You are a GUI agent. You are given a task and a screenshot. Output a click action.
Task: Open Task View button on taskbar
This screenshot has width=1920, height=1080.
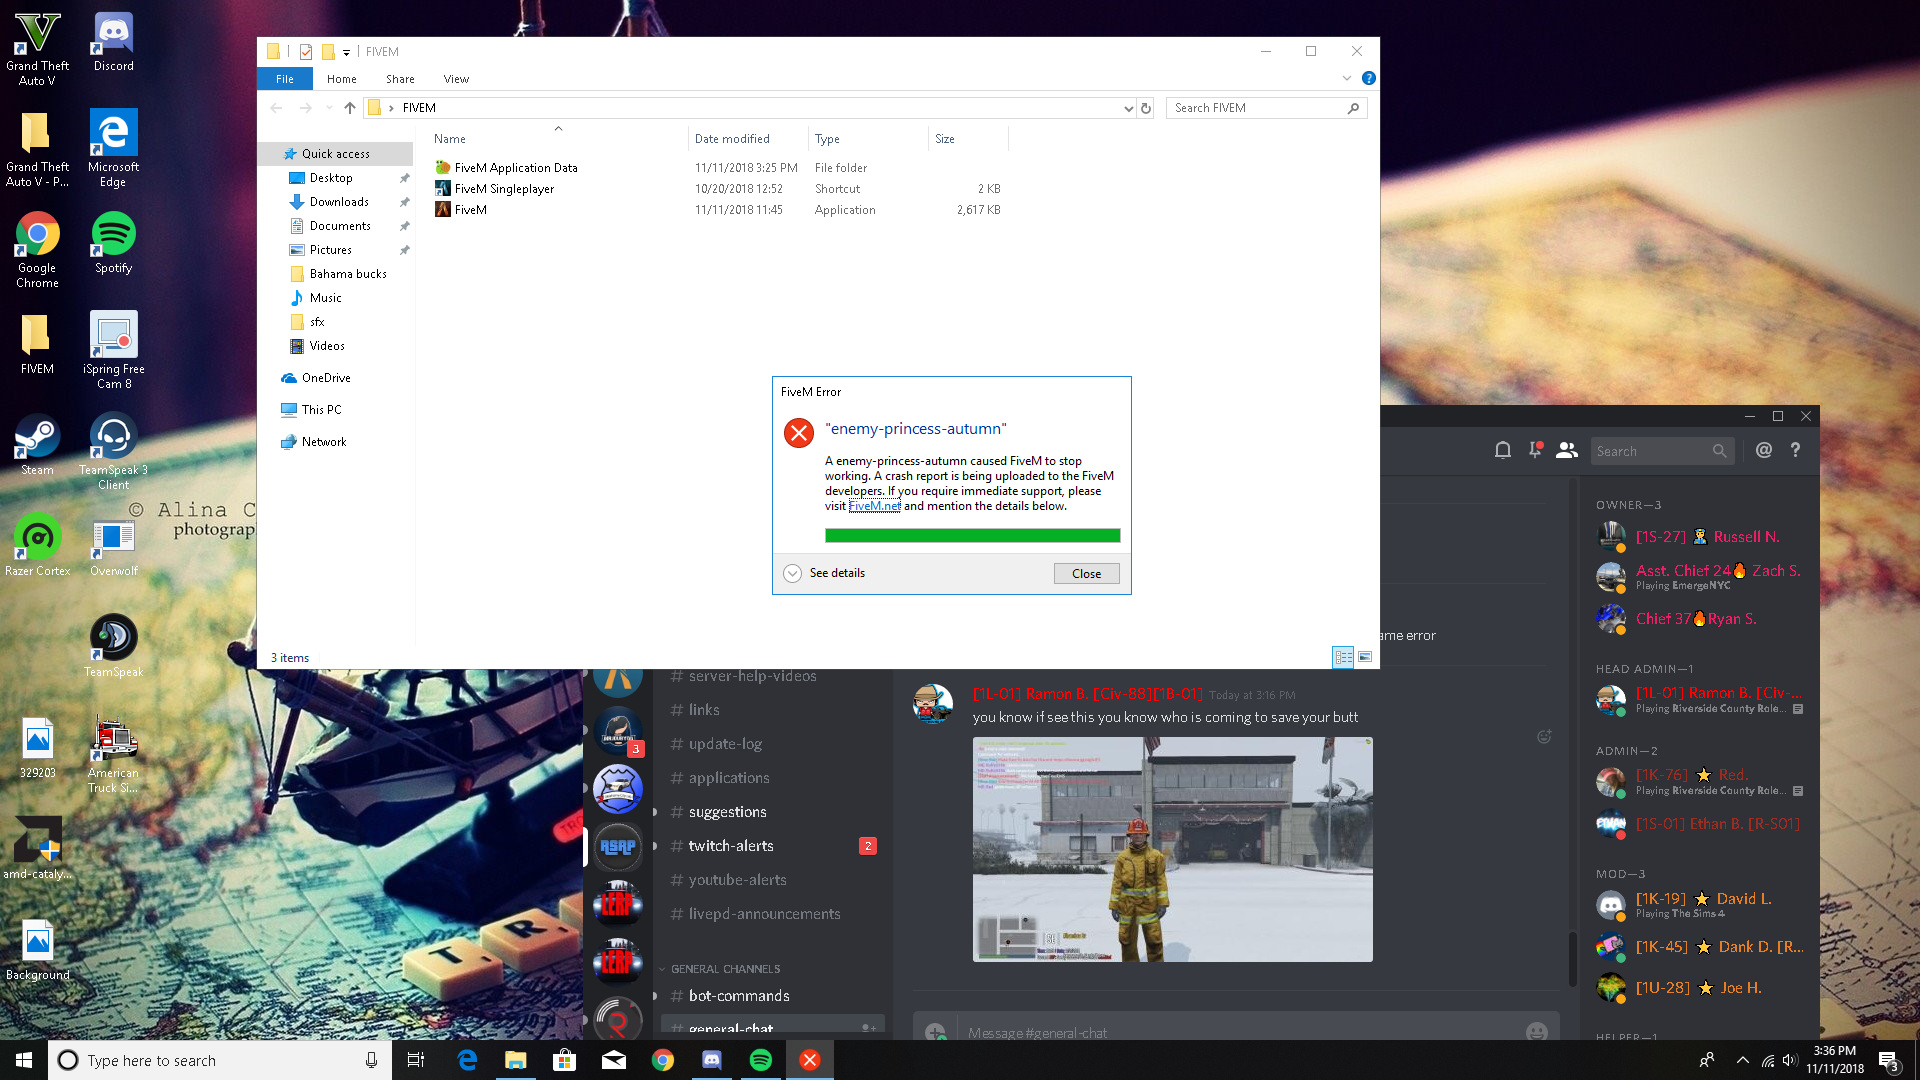point(416,1060)
